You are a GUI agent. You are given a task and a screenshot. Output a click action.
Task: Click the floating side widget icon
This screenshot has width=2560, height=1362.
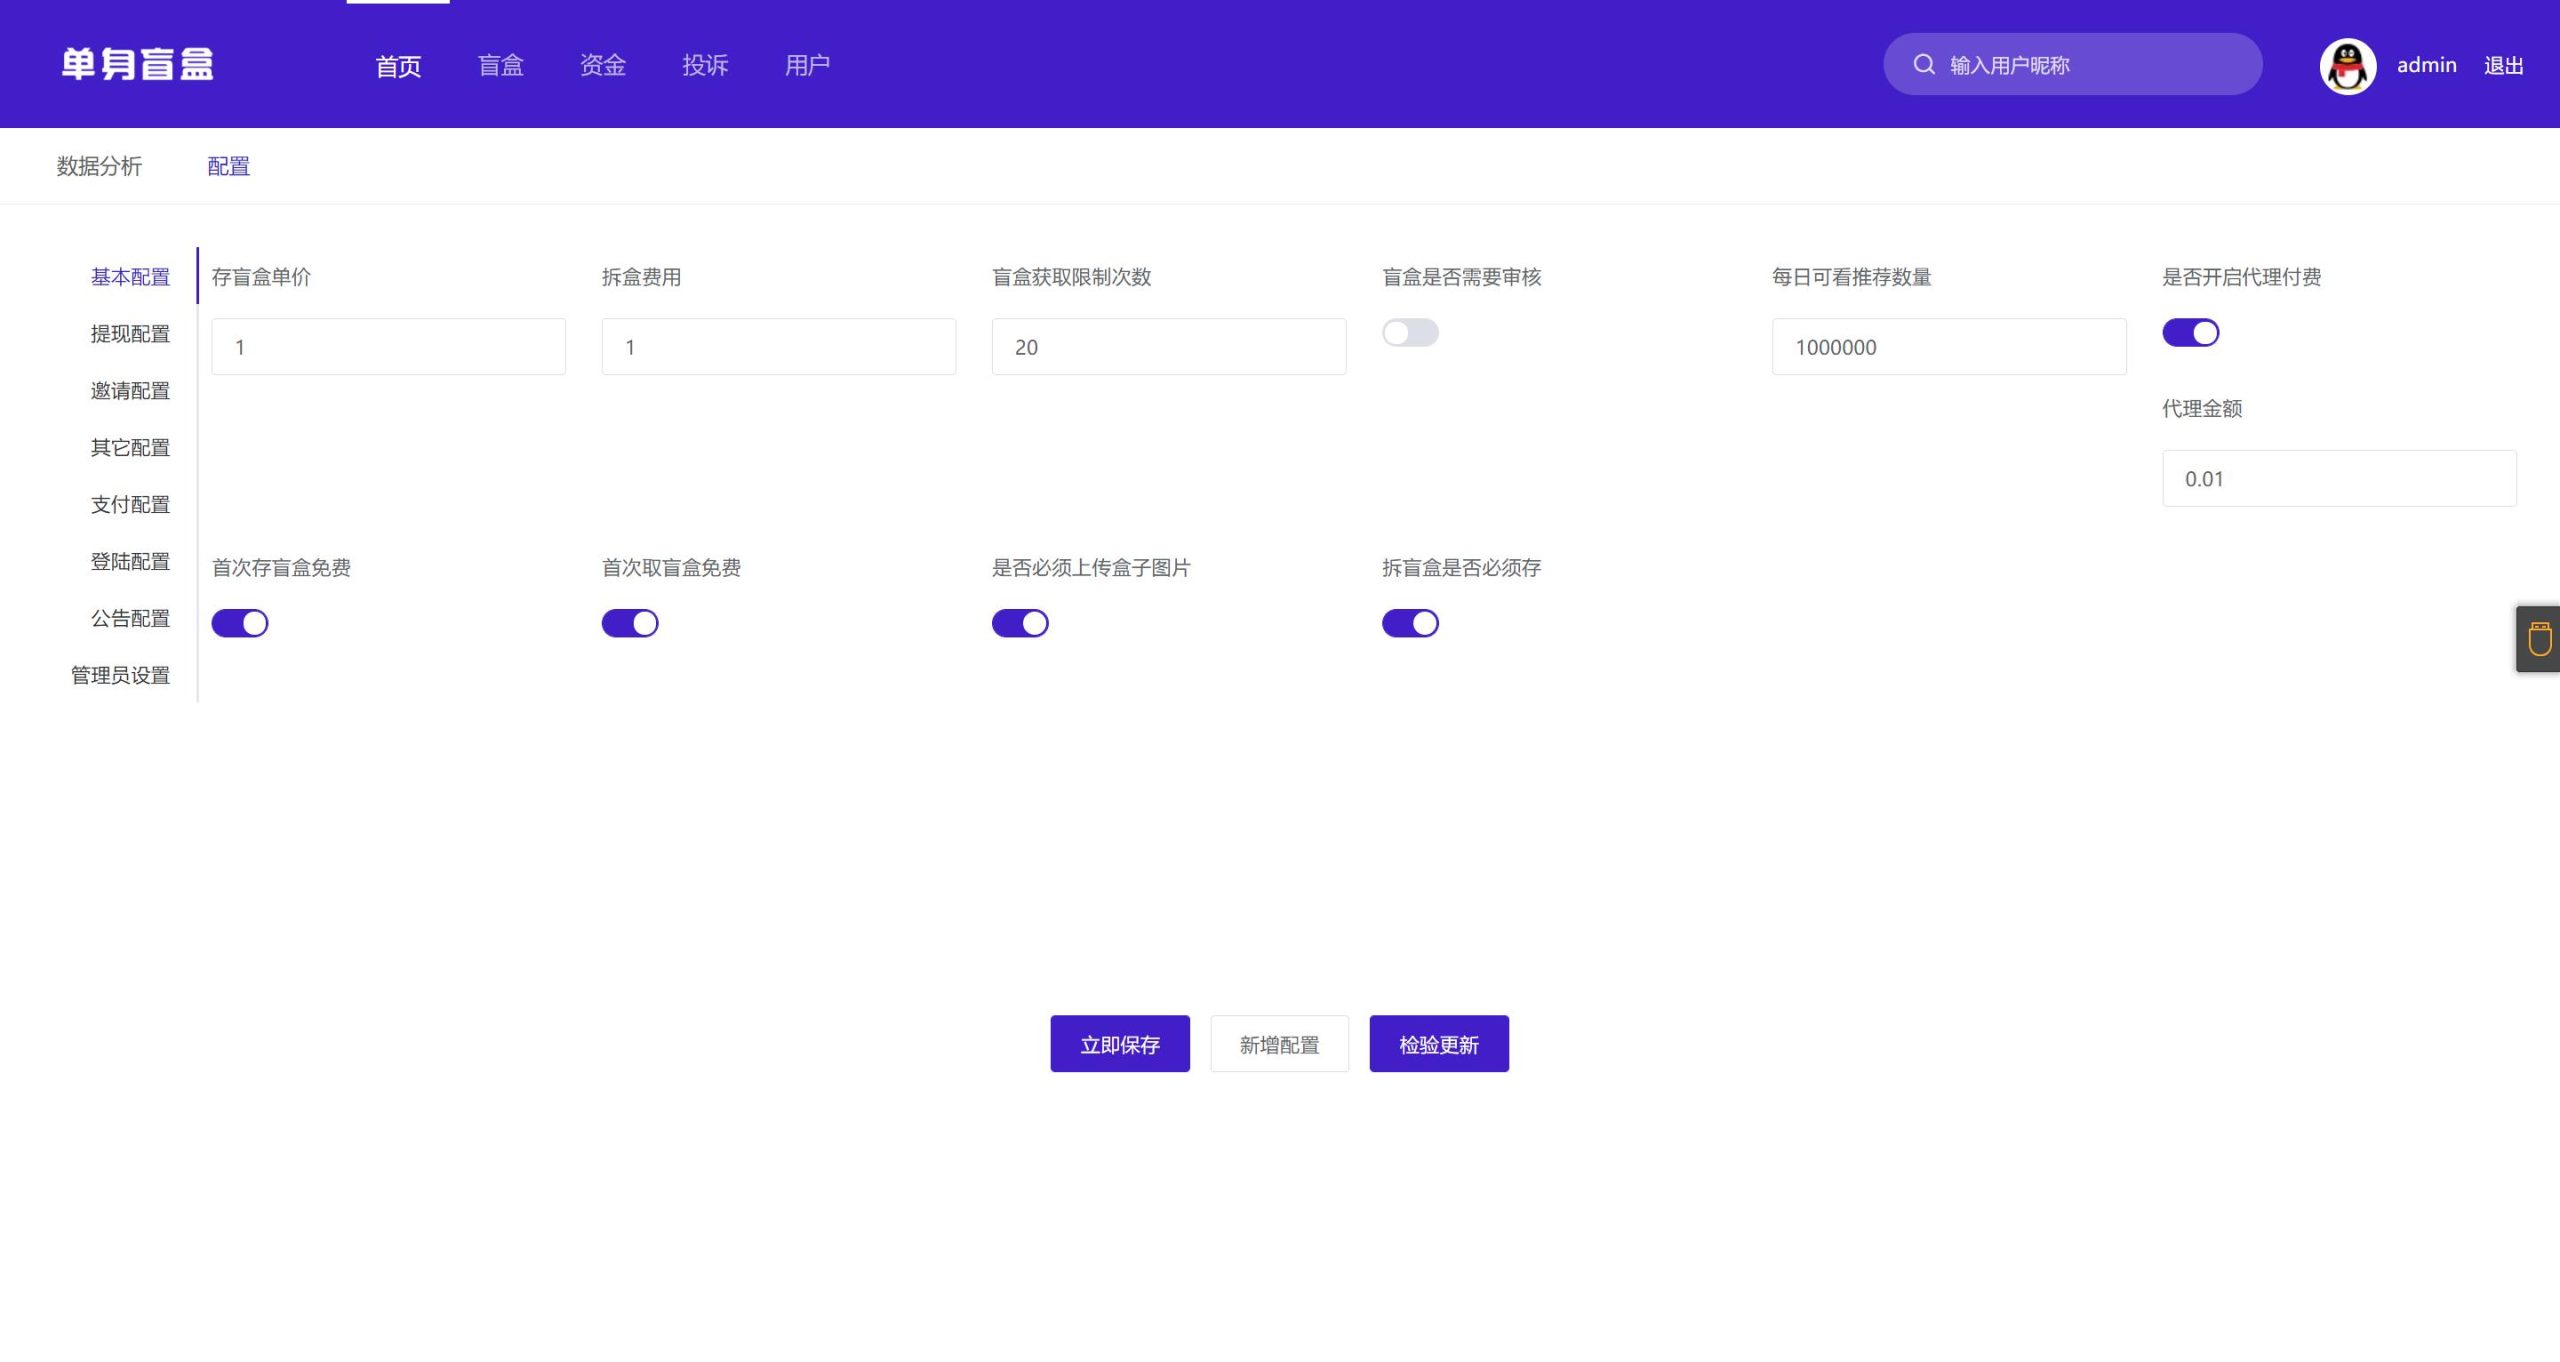2539,639
